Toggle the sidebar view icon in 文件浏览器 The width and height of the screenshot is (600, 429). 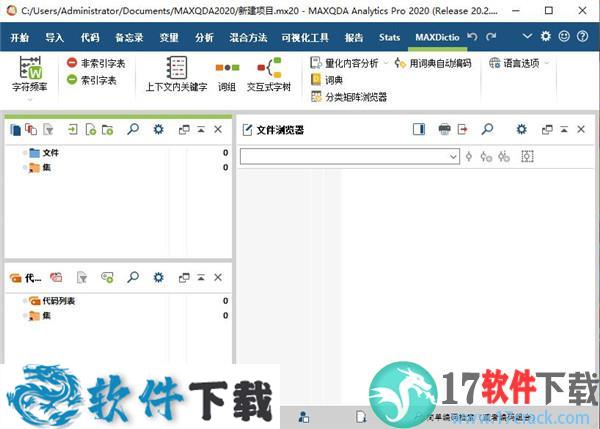(x=418, y=129)
